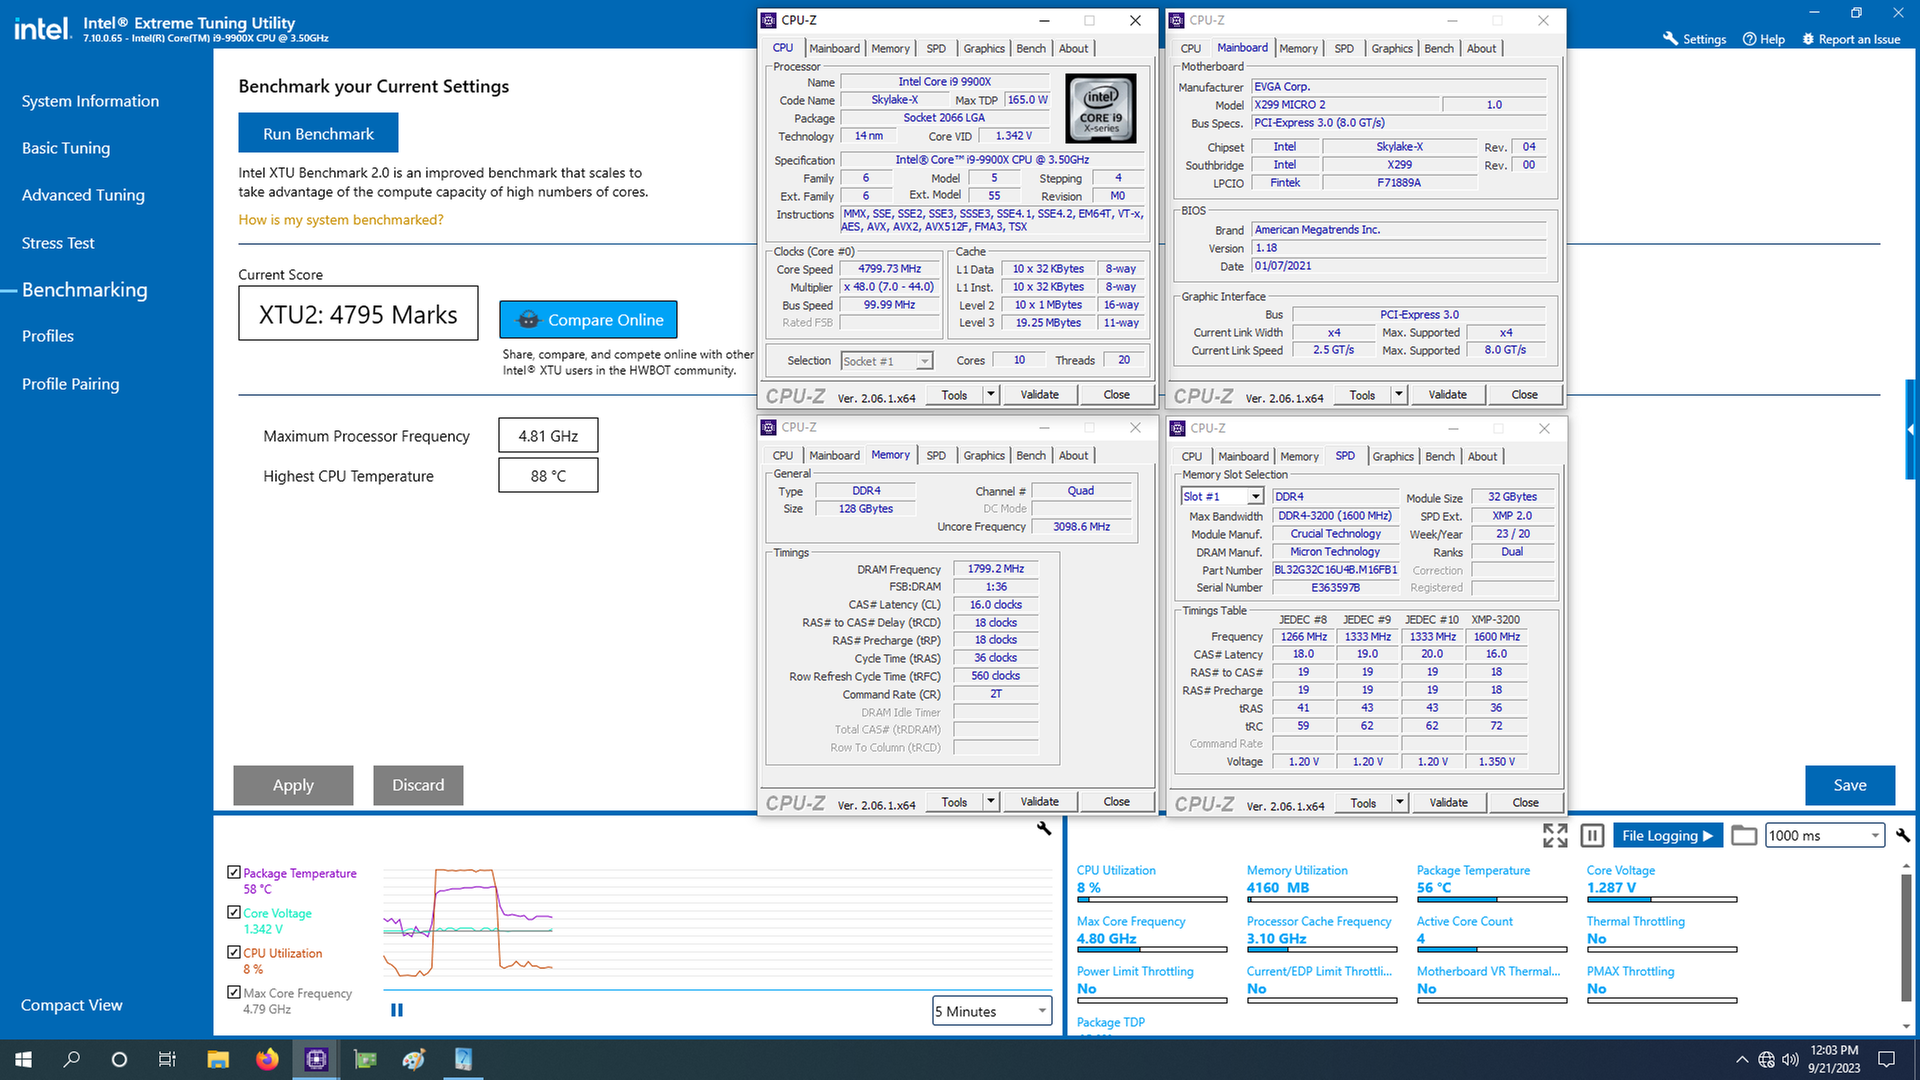Open Stress Test in XTU sidebar
Image resolution: width=1920 pixels, height=1080 pixels.
tap(58, 243)
